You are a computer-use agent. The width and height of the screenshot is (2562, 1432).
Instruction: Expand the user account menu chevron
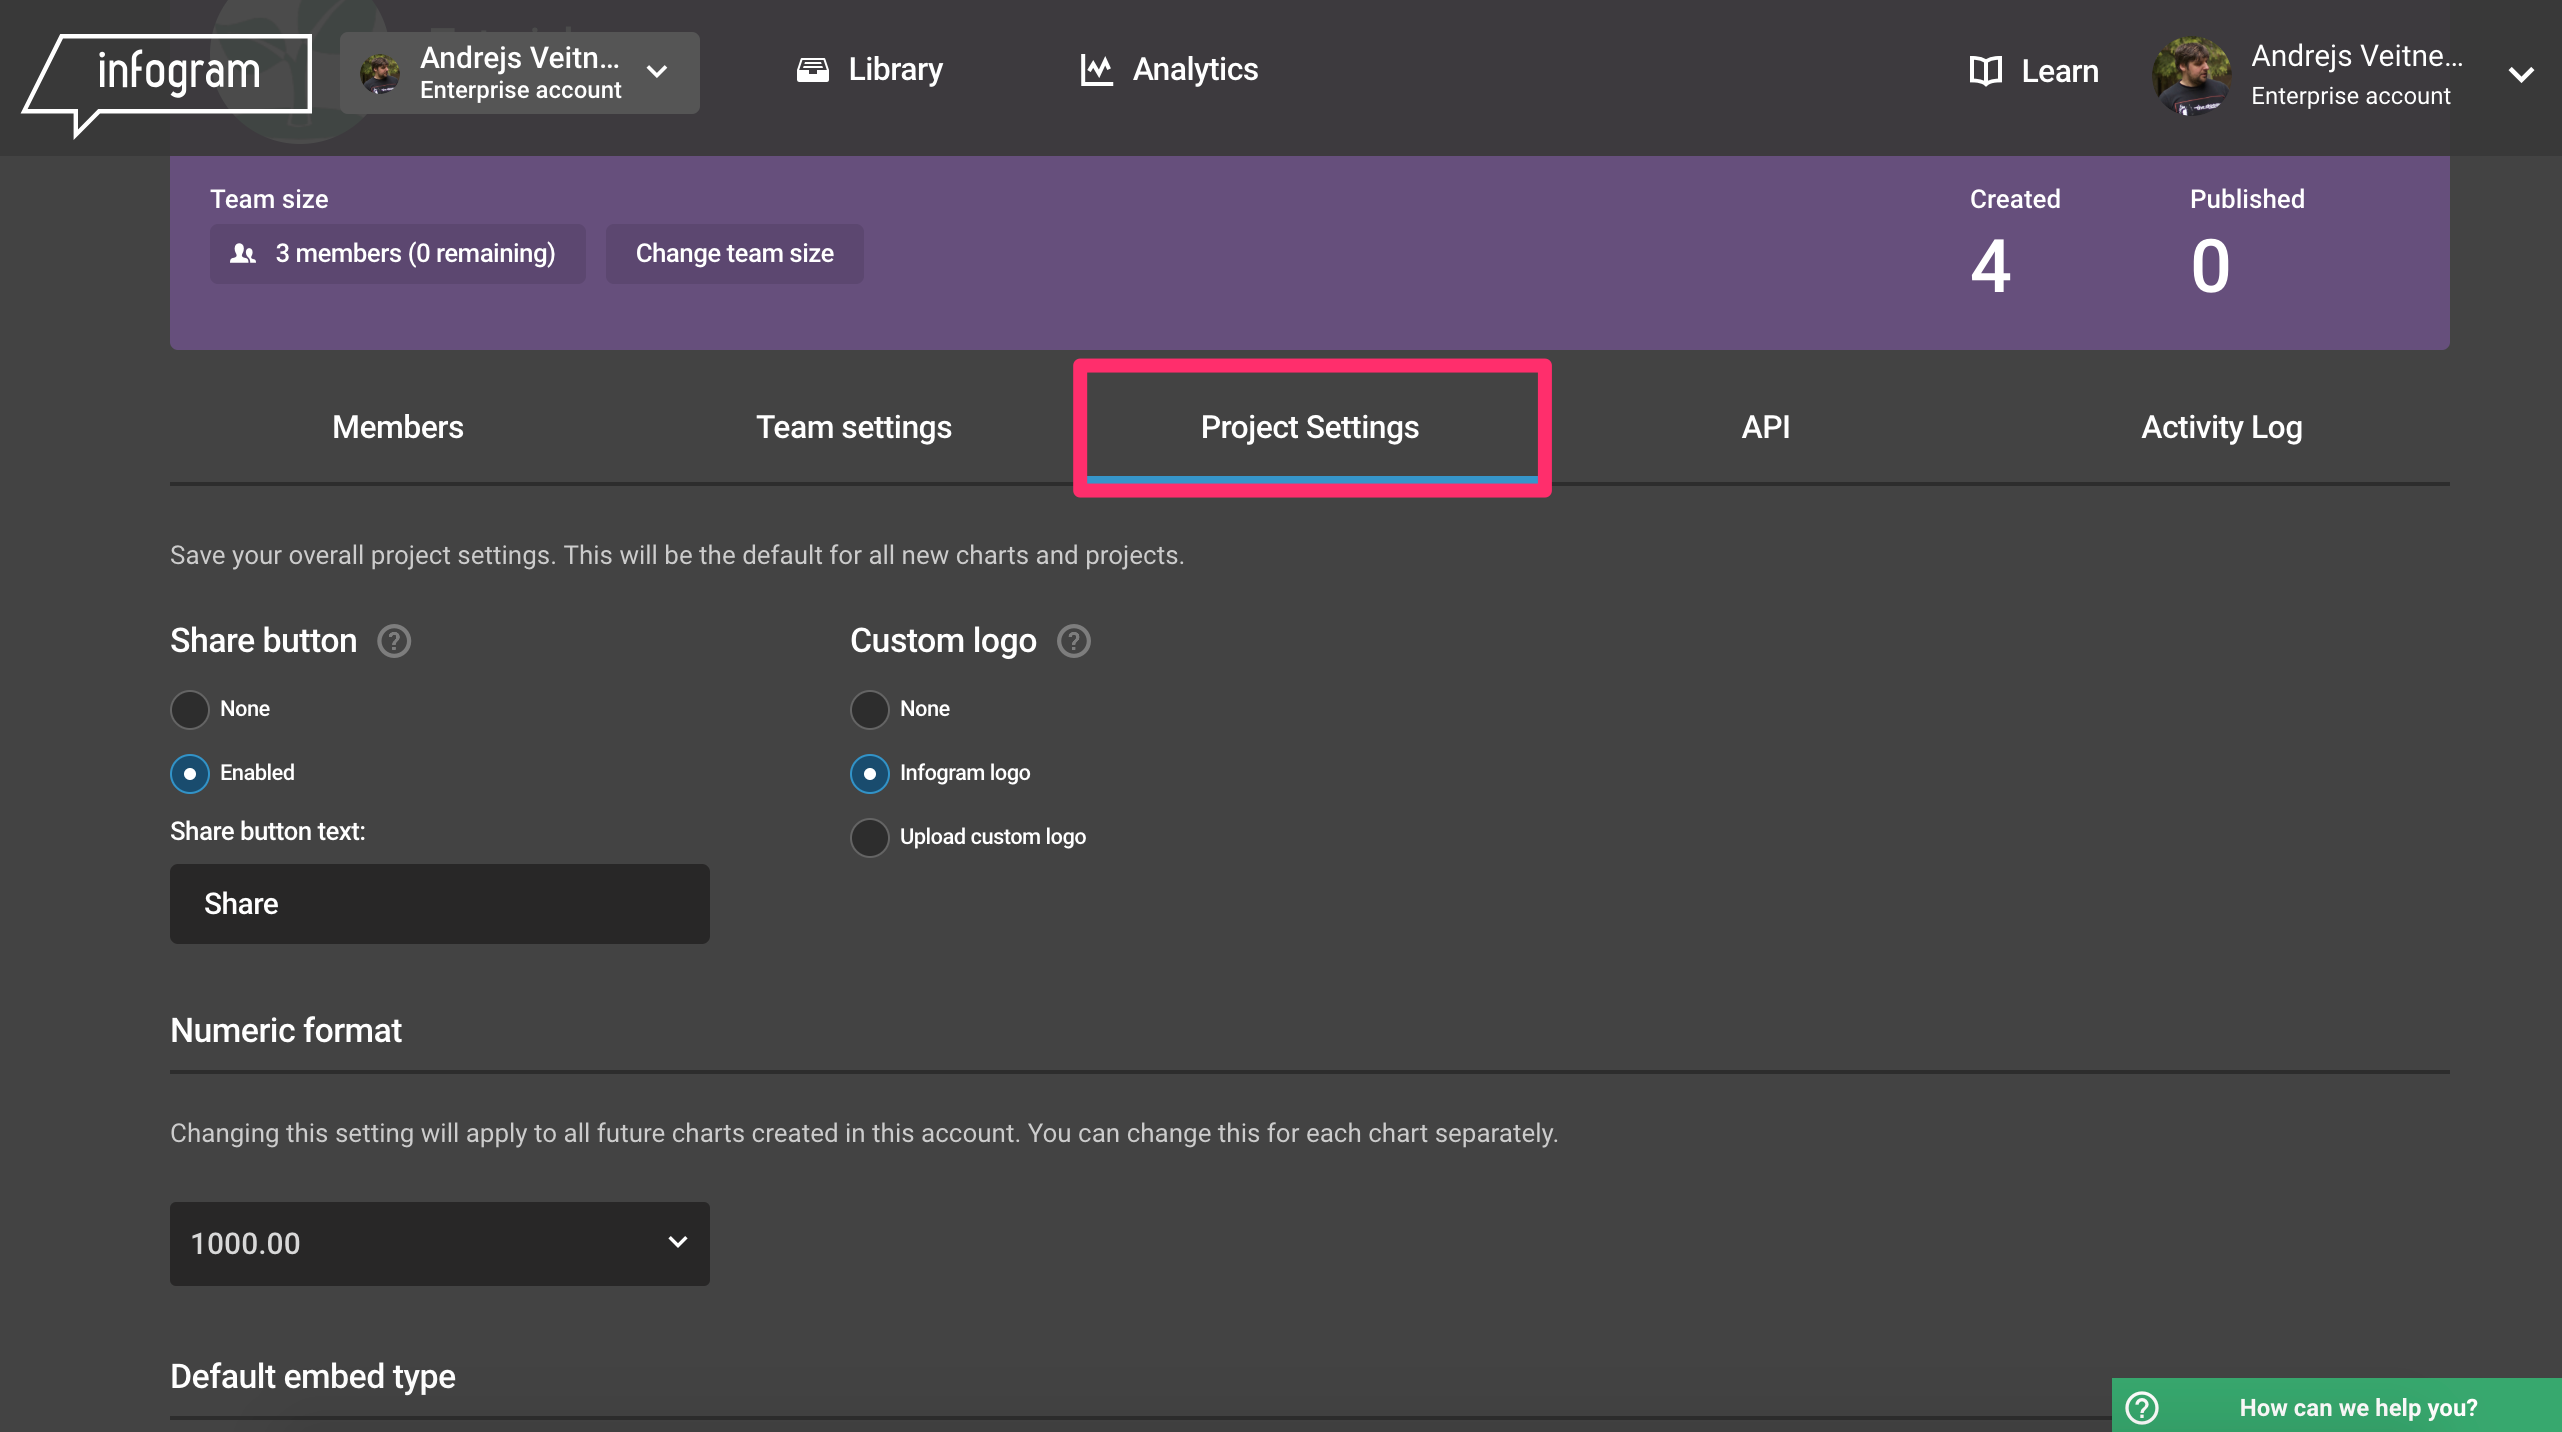(x=2522, y=75)
